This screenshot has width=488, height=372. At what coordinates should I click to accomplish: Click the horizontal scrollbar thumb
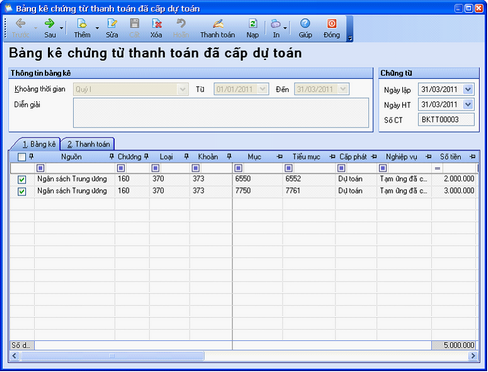tap(112, 356)
